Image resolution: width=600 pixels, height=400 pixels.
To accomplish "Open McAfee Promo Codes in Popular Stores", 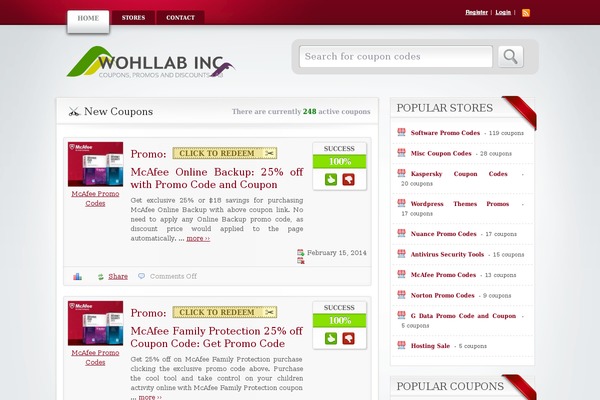I will coord(443,275).
